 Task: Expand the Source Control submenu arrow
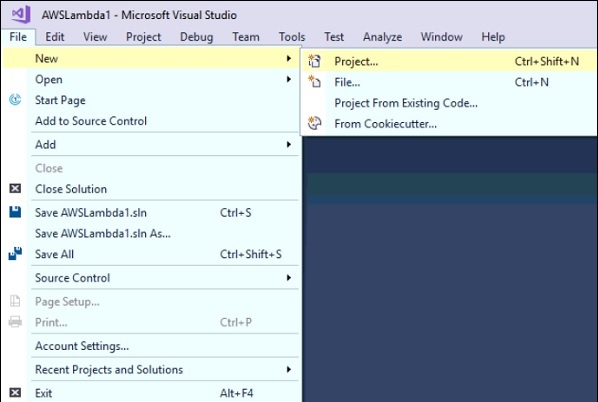coord(289,278)
